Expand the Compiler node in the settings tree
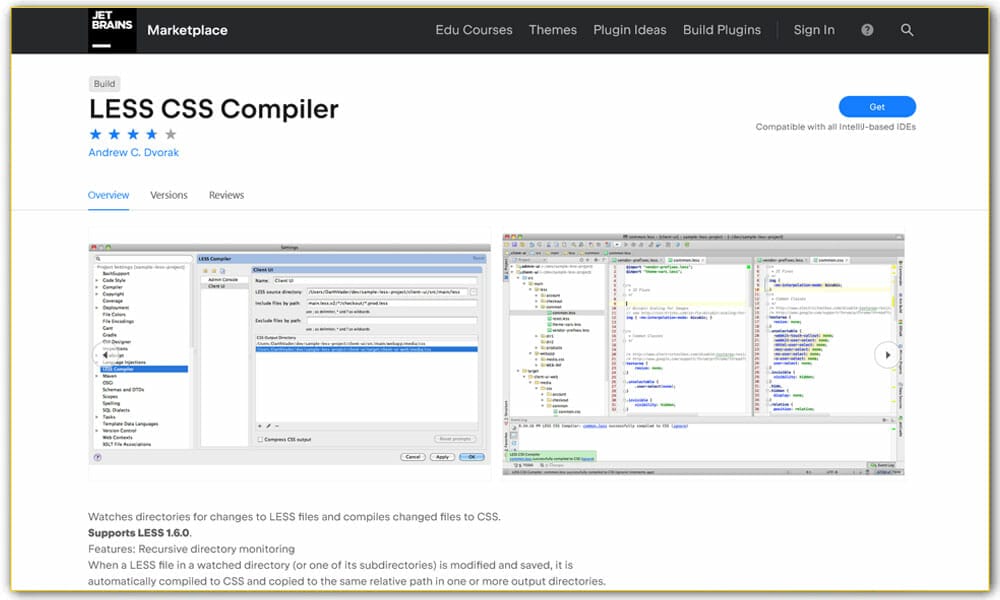The image size is (1000, 600). pyautogui.click(x=98, y=287)
